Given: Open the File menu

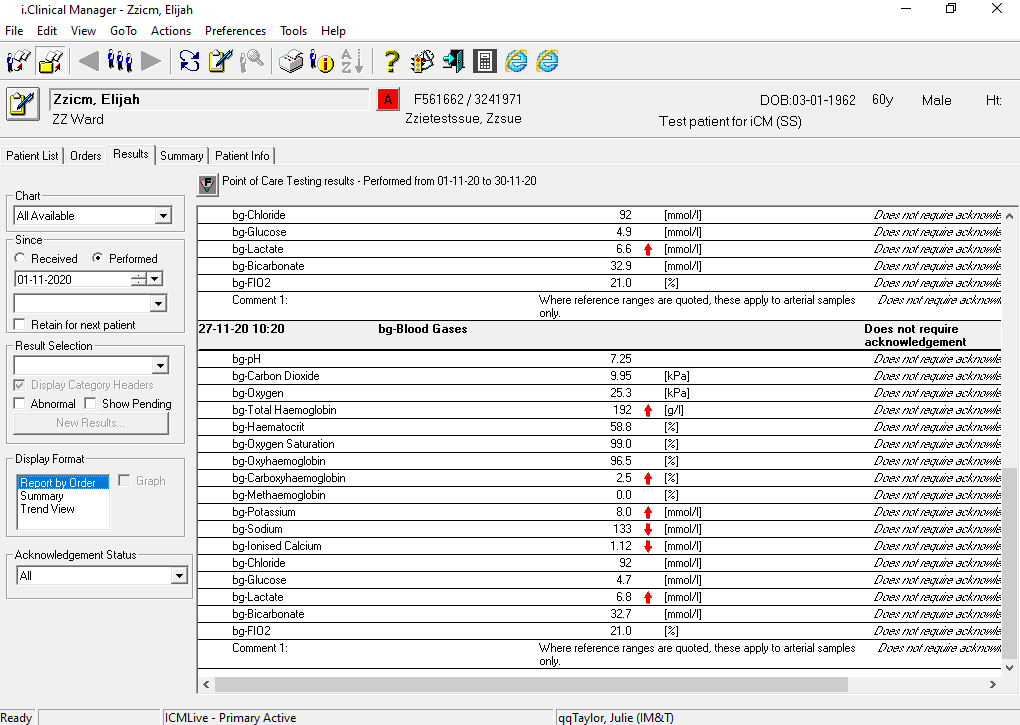Looking at the screenshot, I should (14, 31).
